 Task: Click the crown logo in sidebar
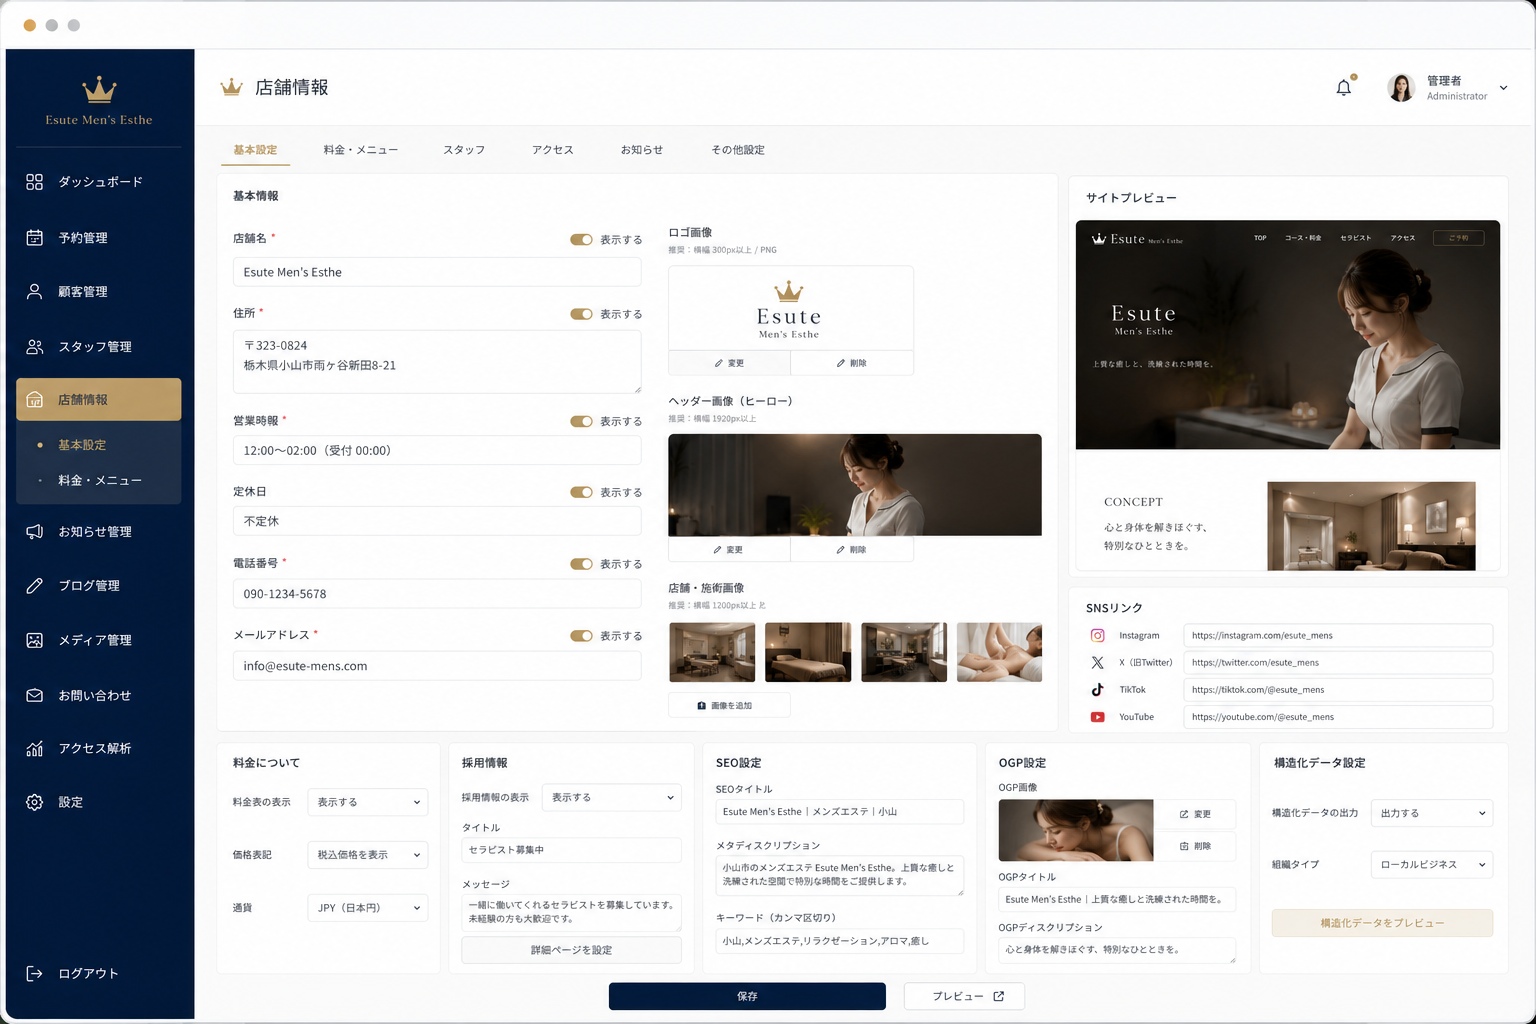point(99,90)
